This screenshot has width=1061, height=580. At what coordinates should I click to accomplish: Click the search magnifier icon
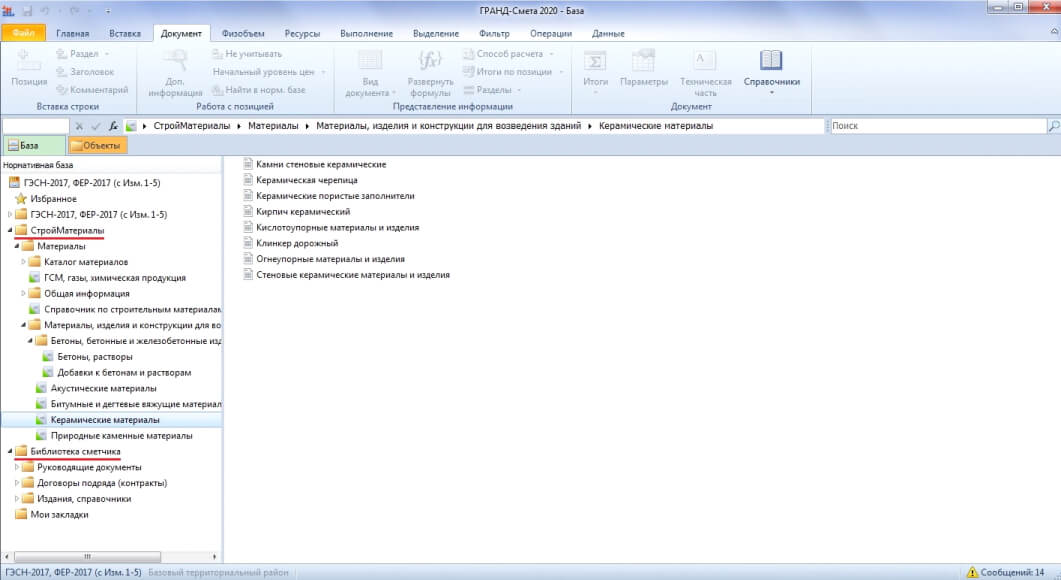(1053, 126)
